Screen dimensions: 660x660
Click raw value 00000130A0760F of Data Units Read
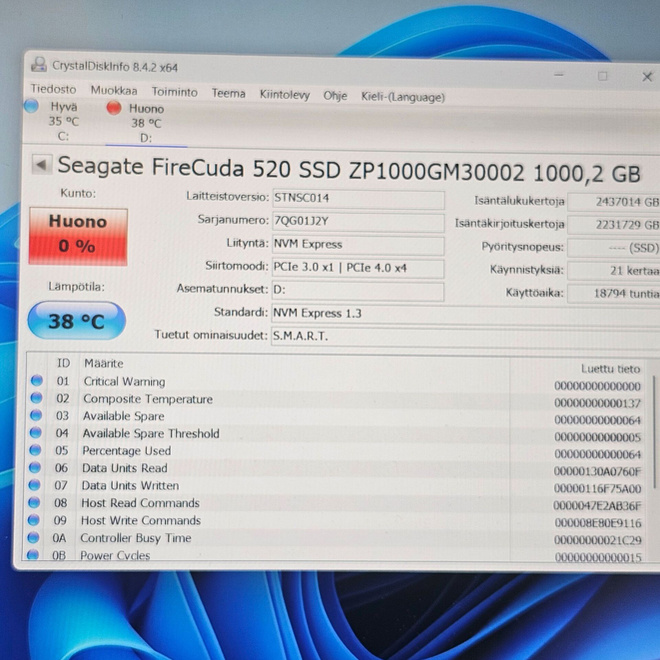pyautogui.click(x=597, y=471)
